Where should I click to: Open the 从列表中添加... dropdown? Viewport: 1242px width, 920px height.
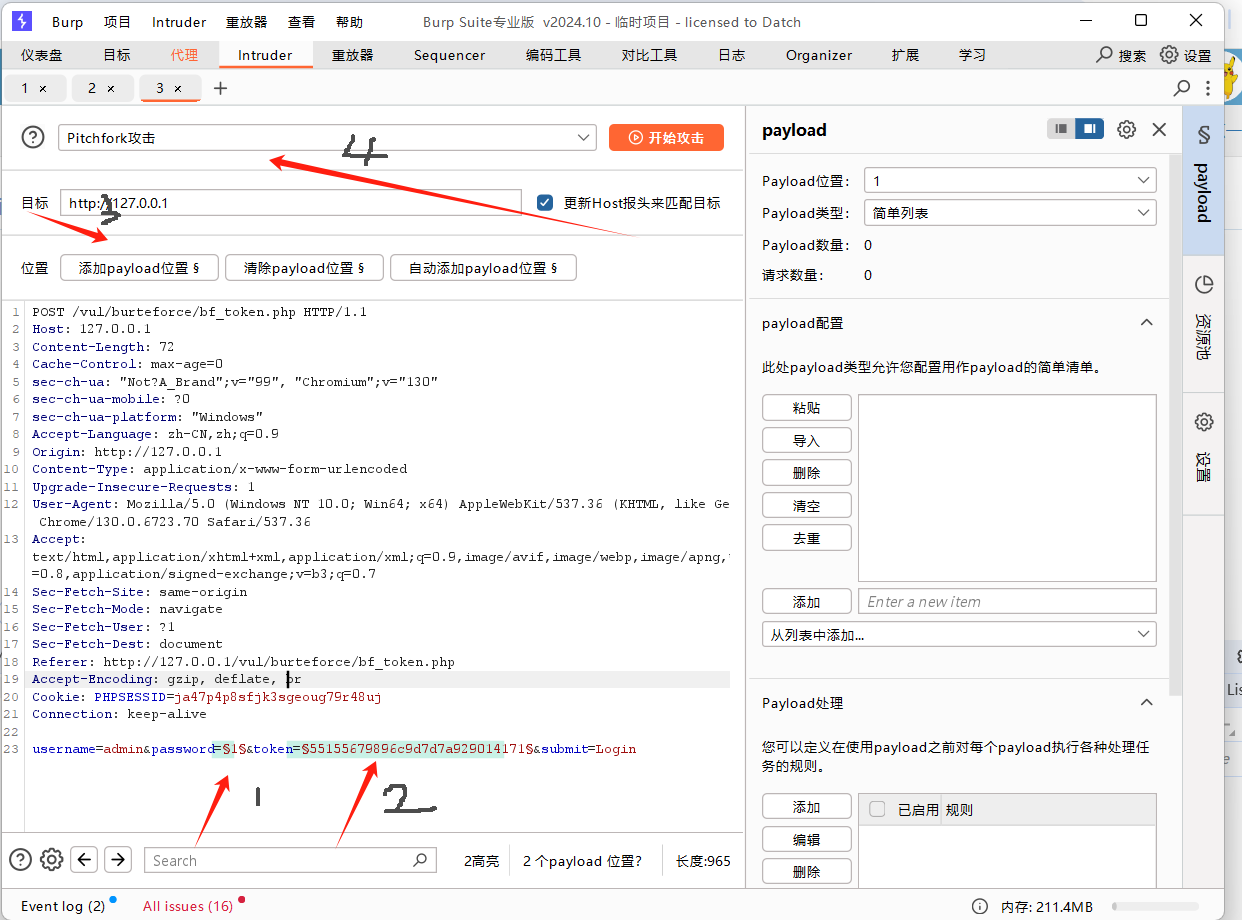pos(959,634)
